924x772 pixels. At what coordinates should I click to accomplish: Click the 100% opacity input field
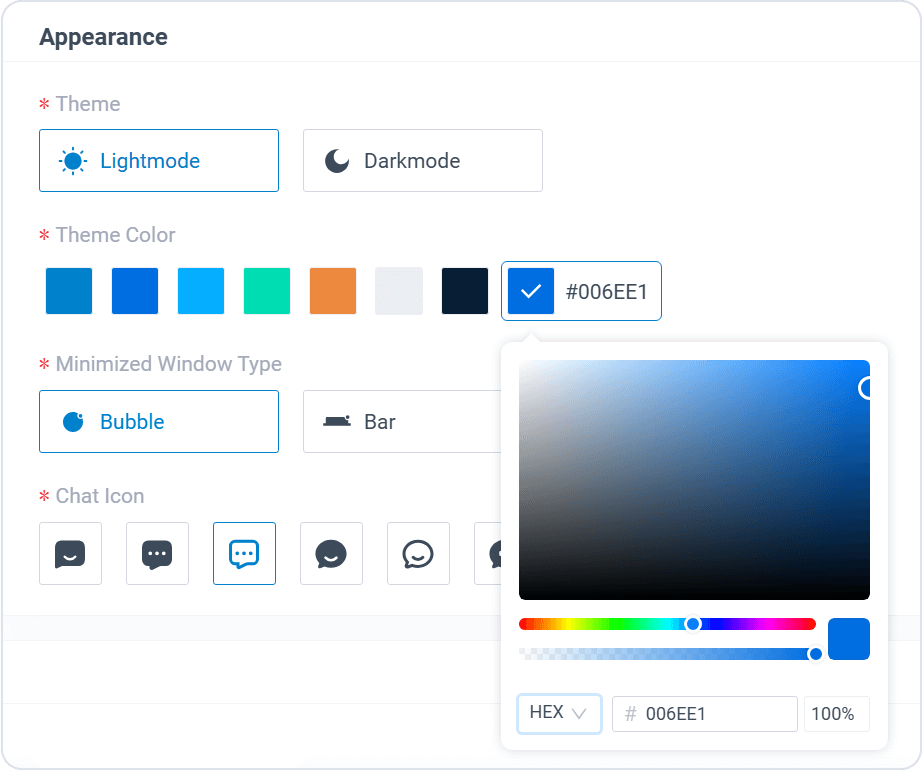click(x=837, y=714)
